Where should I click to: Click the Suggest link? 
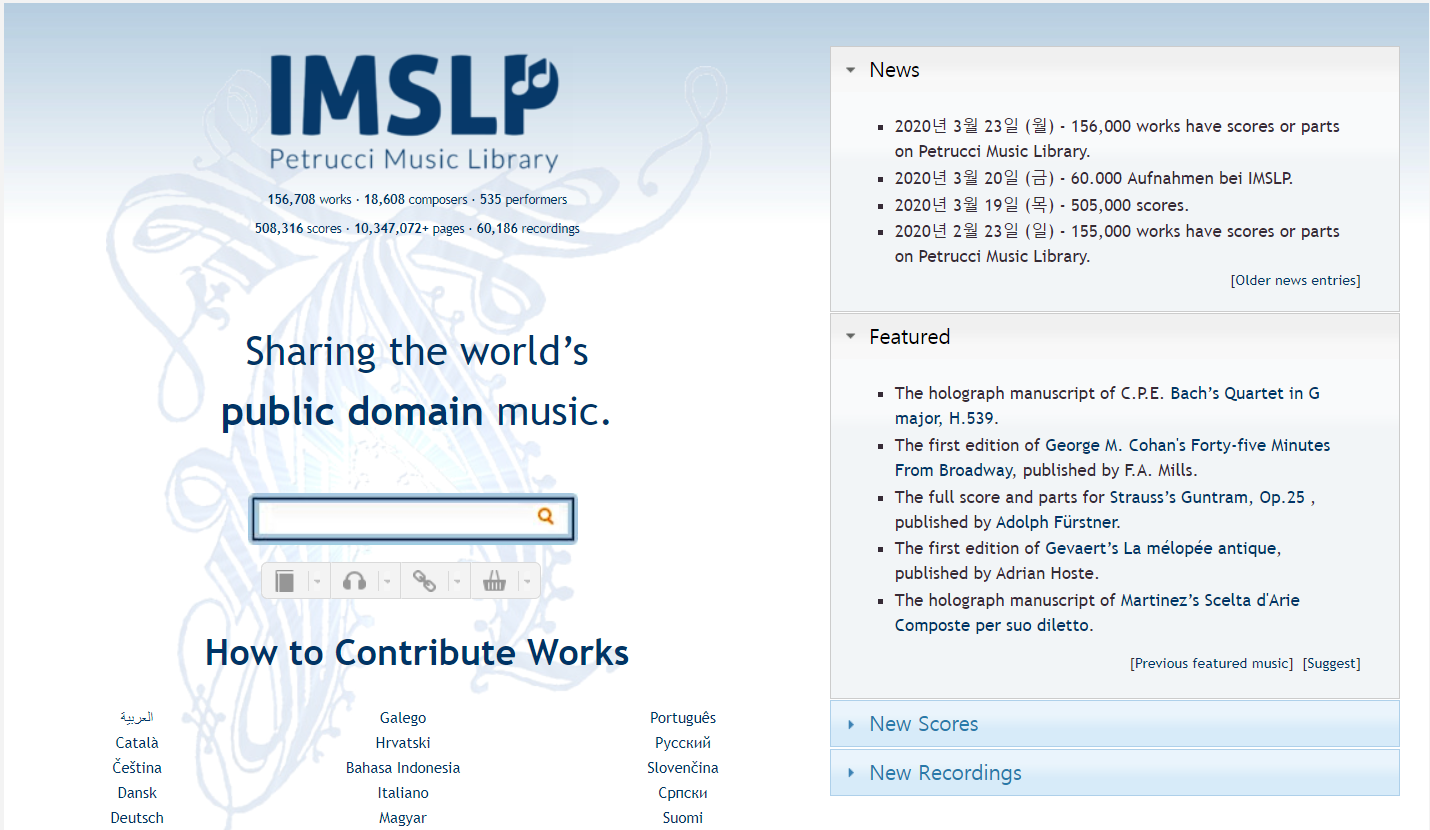(x=1331, y=664)
